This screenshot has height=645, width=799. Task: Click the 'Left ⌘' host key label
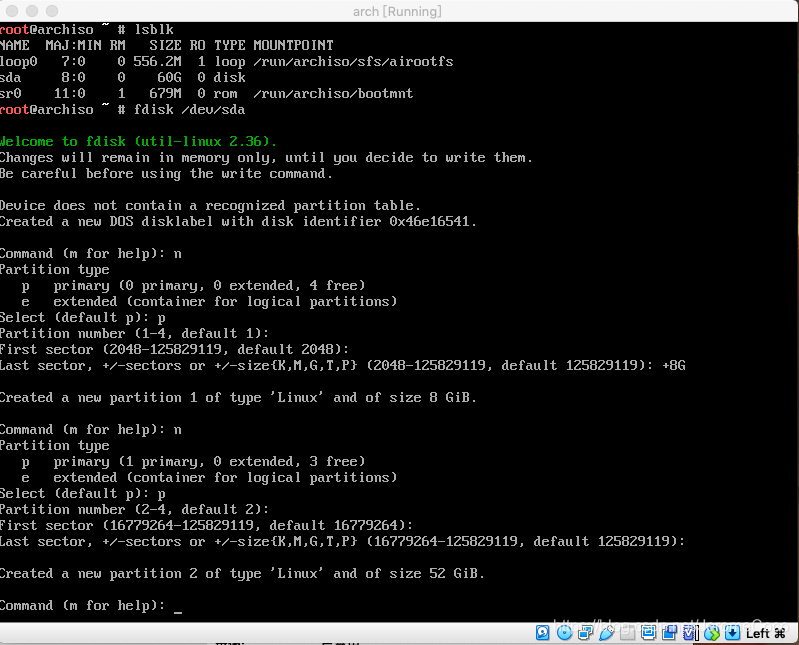pyautogui.click(x=765, y=633)
